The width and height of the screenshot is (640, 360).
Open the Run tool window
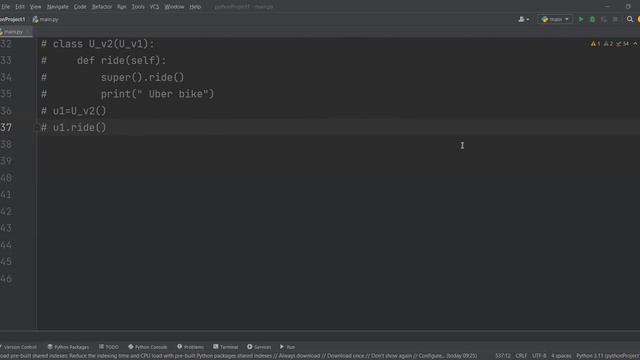pyautogui.click(x=288, y=347)
